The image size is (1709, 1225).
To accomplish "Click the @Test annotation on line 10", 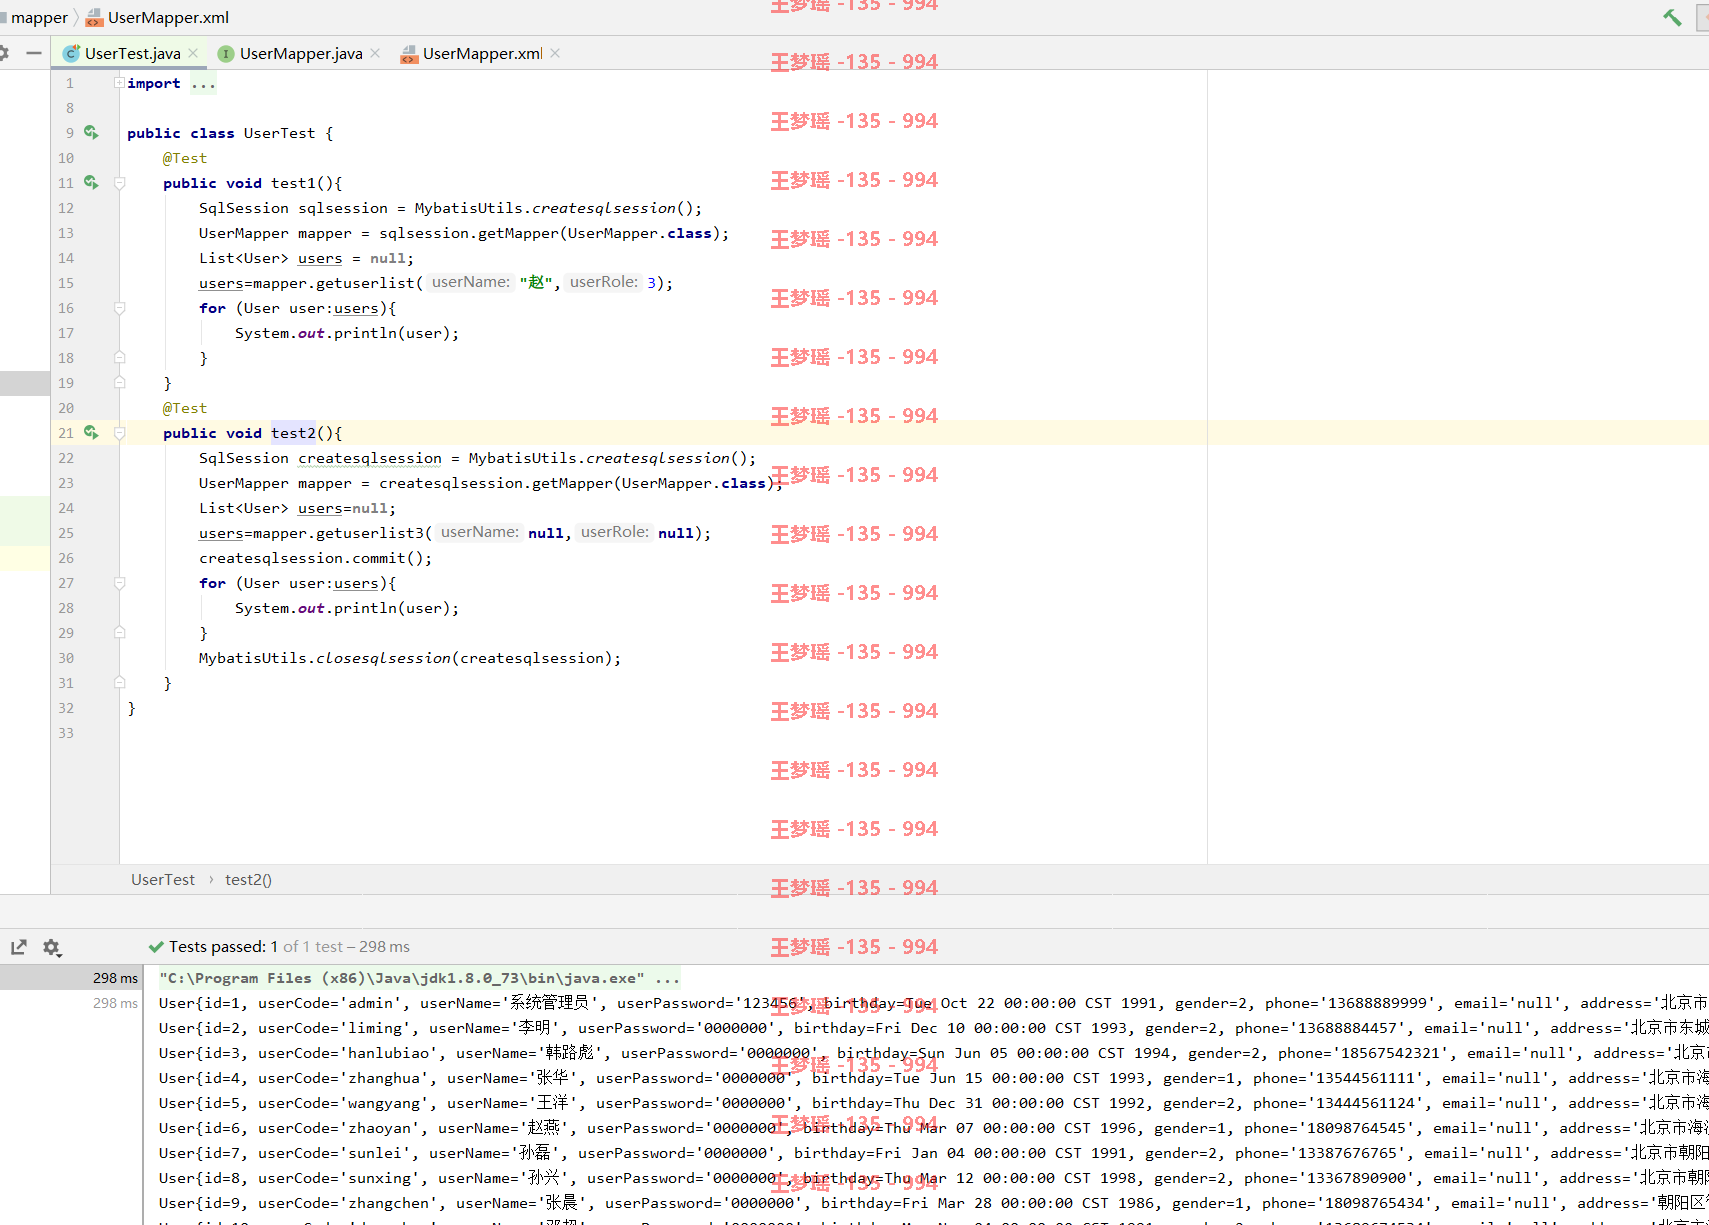I will click(x=185, y=158).
